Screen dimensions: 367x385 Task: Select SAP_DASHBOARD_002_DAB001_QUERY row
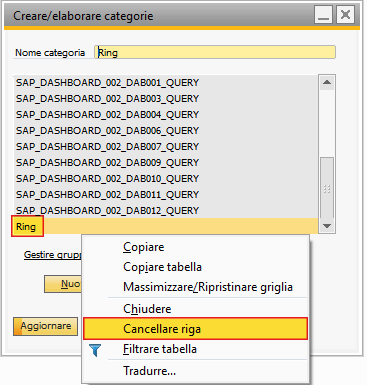[x=166, y=83]
